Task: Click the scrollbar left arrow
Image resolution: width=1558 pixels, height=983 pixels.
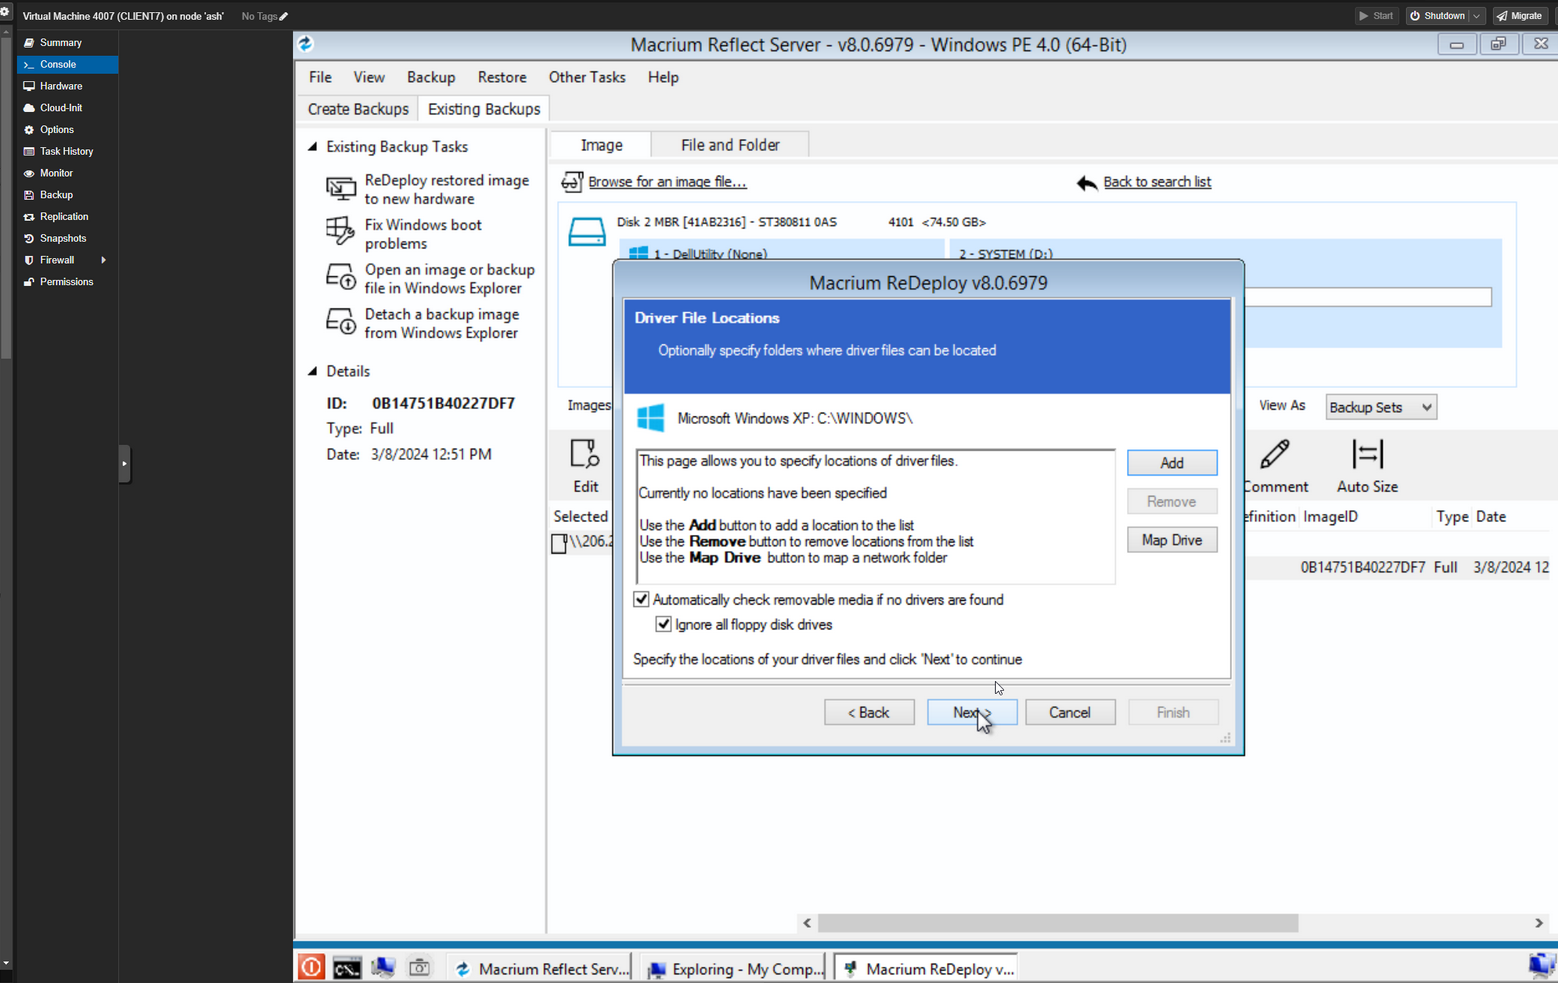Action: click(x=807, y=923)
